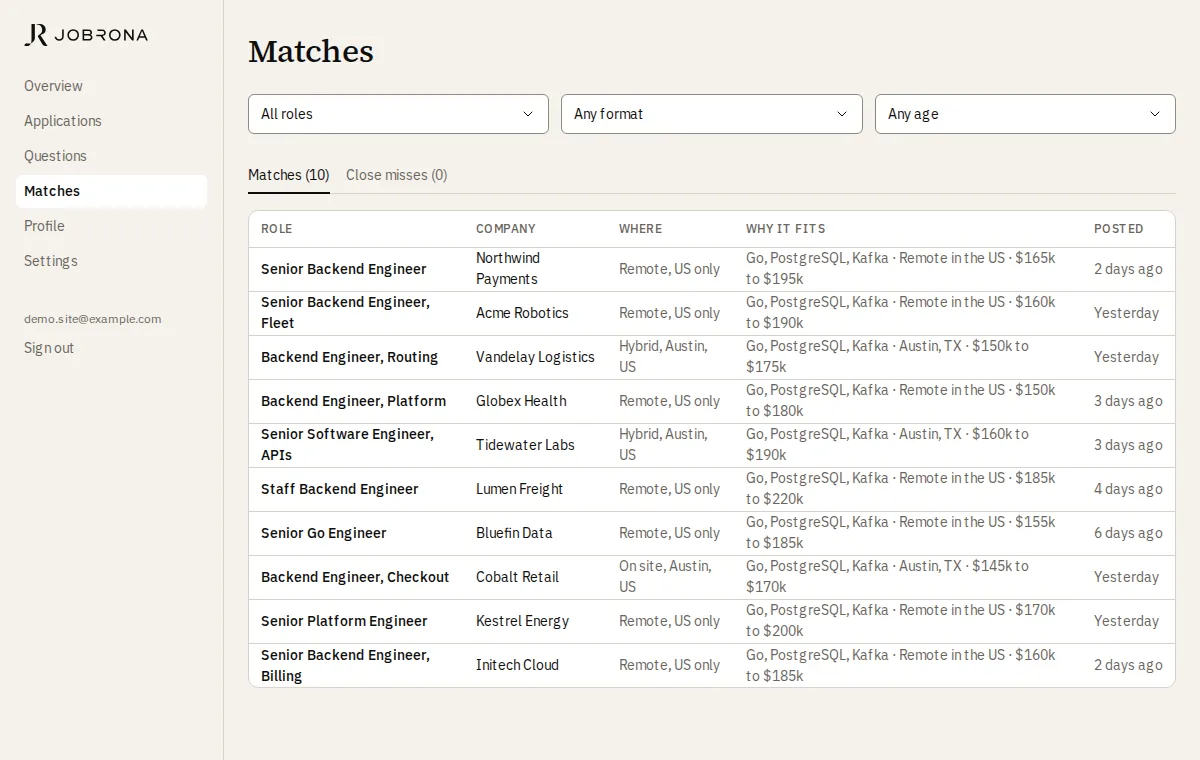Switch to the Close misses (0) tab
The width and height of the screenshot is (1200, 760).
(x=397, y=175)
